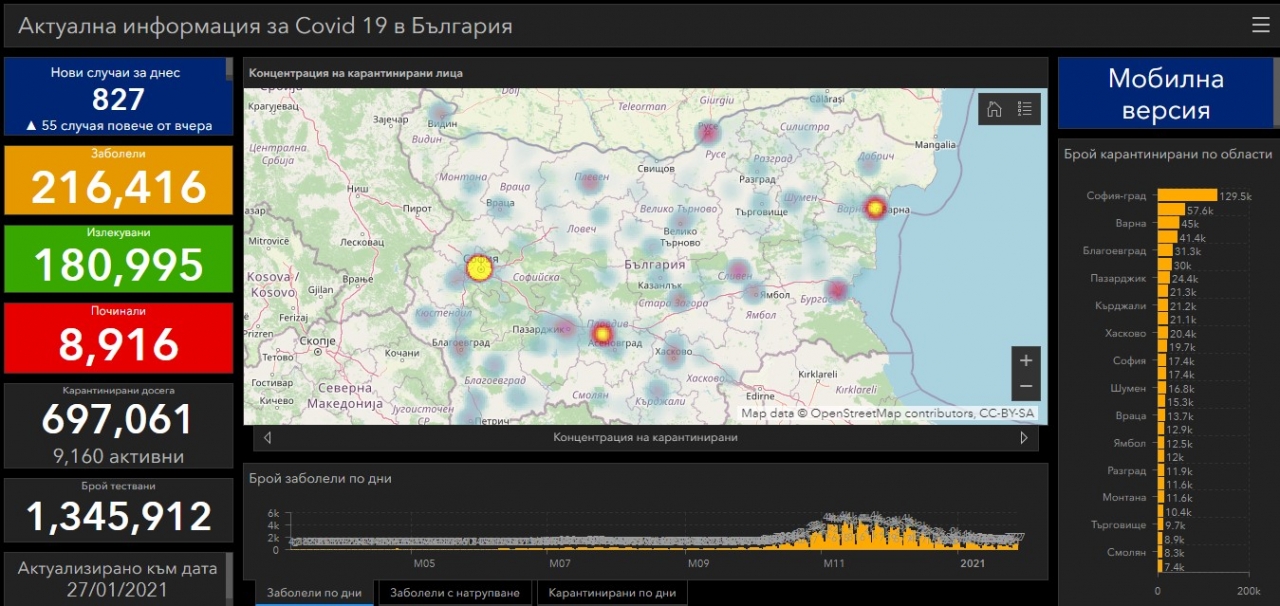Image resolution: width=1280 pixels, height=606 pixels.
Task: Click the 2021 marker on the daily chart
Action: pos(972,564)
